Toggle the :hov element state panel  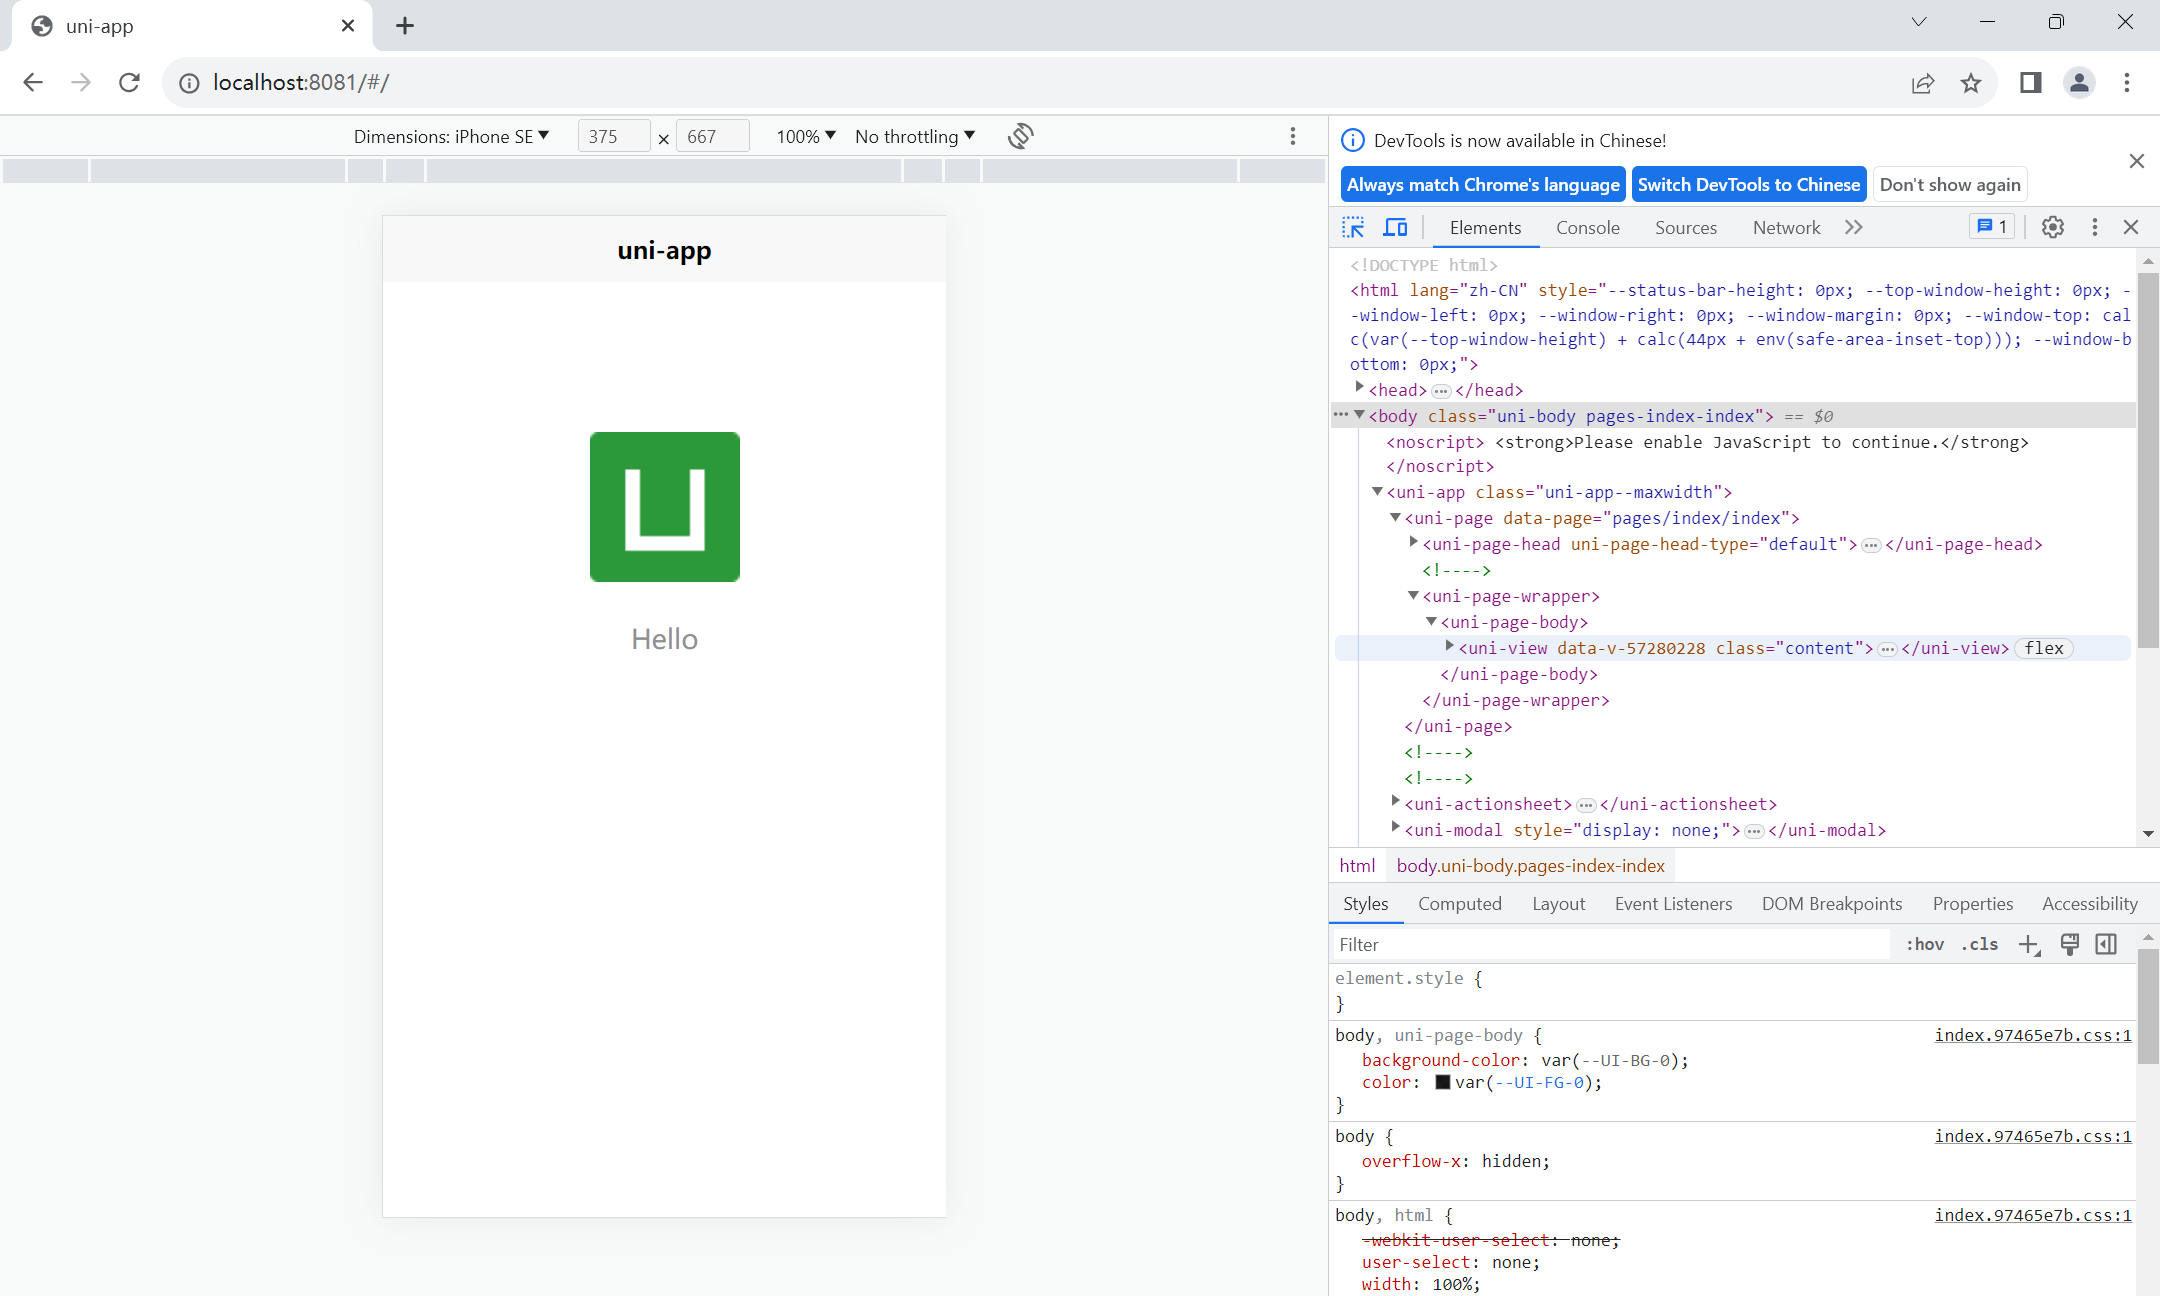[1924, 944]
